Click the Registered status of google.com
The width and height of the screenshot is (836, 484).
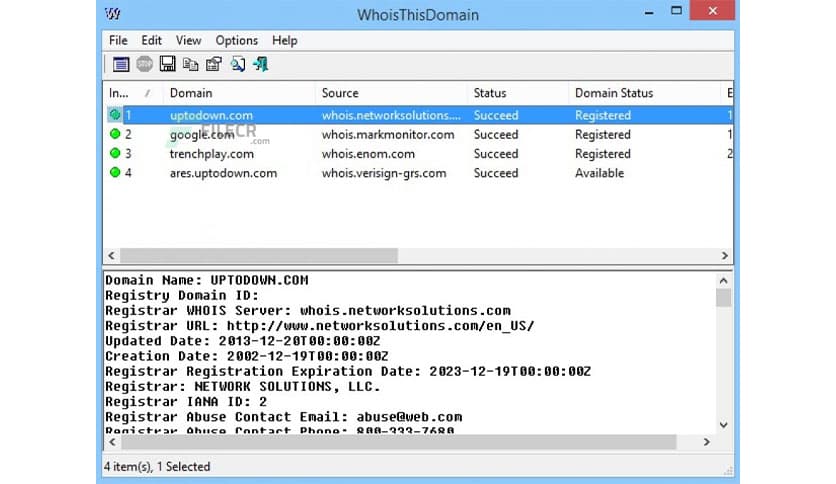coord(602,134)
